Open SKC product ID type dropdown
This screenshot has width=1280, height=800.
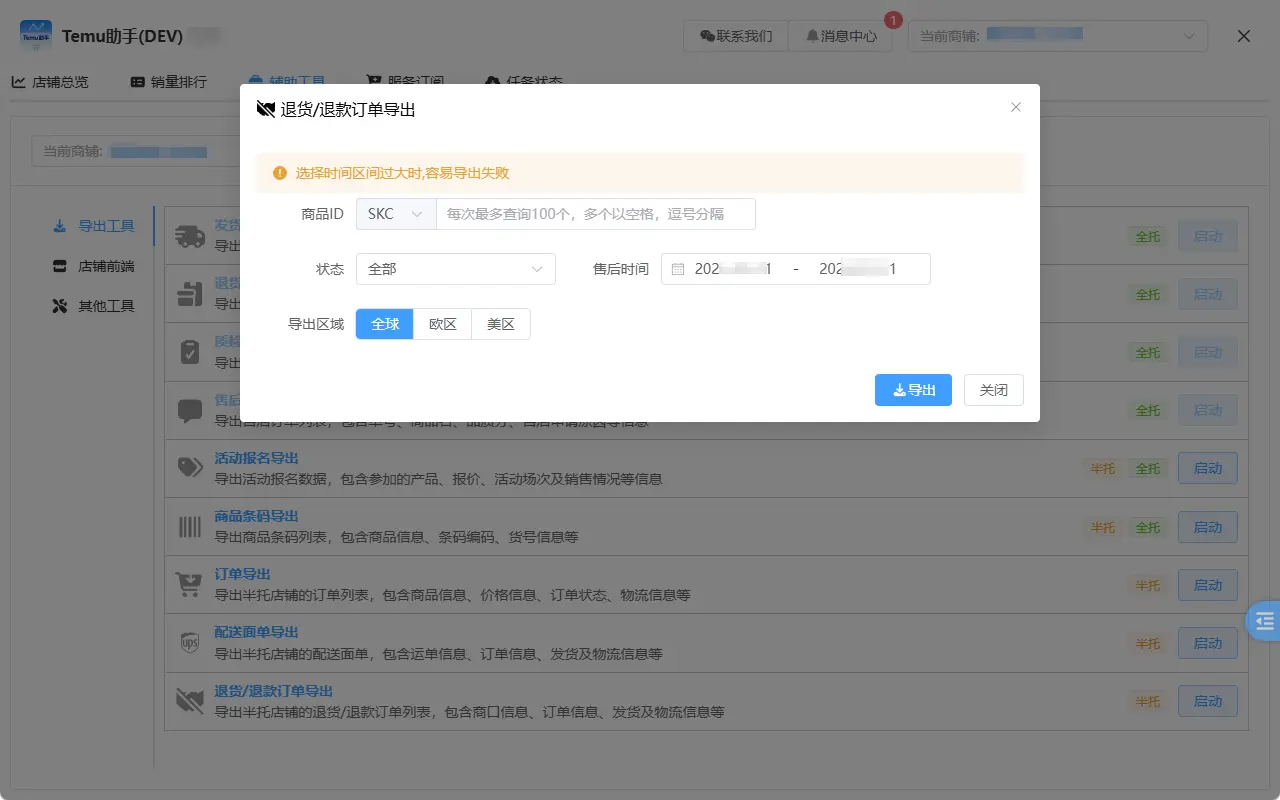coord(396,214)
